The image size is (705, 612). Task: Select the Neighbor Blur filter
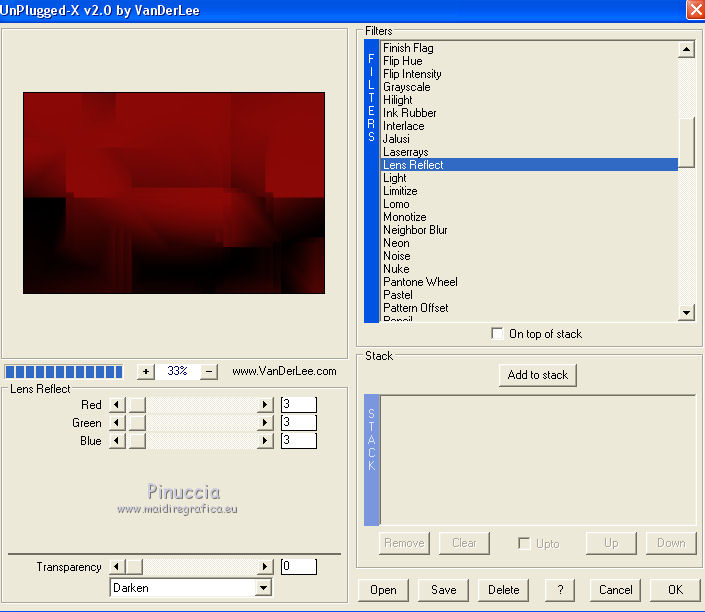point(529,230)
